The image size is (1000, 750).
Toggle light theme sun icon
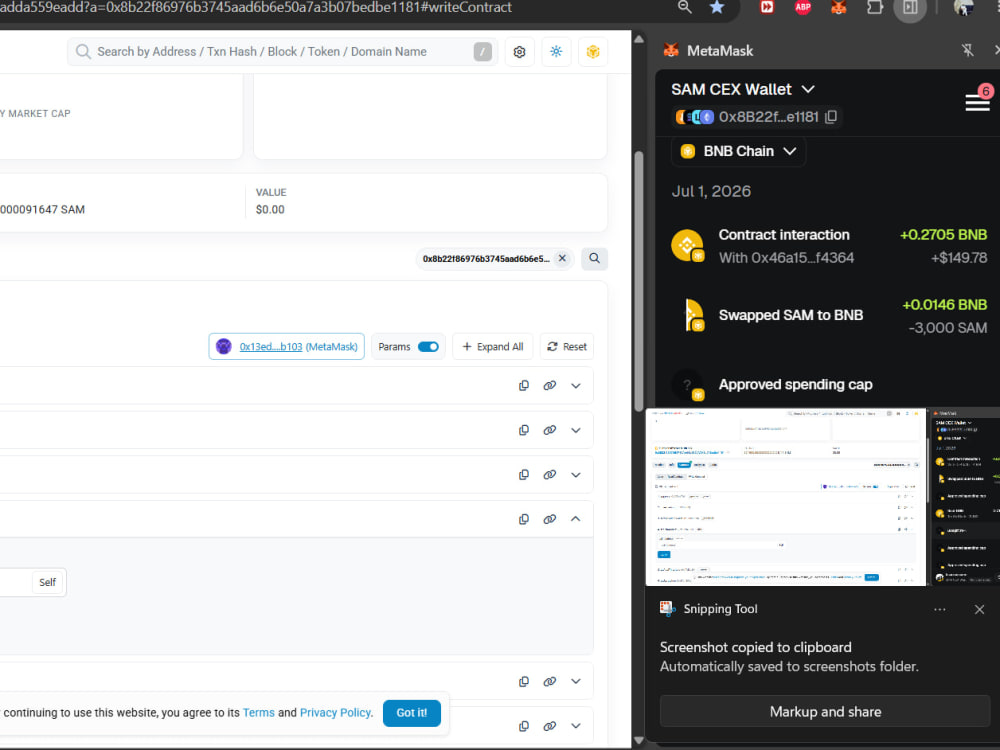556,52
